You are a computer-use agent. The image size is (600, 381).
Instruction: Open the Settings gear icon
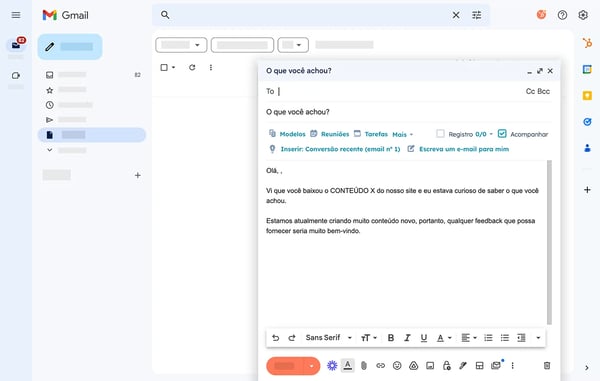583,15
